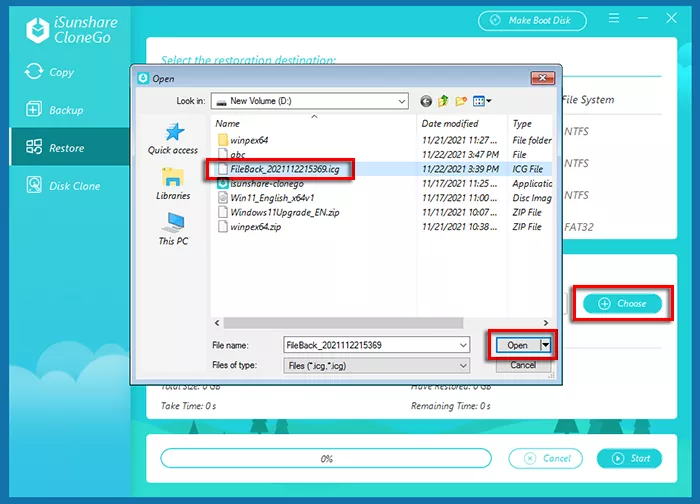The height and width of the screenshot is (504, 700).
Task: Open the hamburger menu in title bar
Action: pyautogui.click(x=614, y=18)
